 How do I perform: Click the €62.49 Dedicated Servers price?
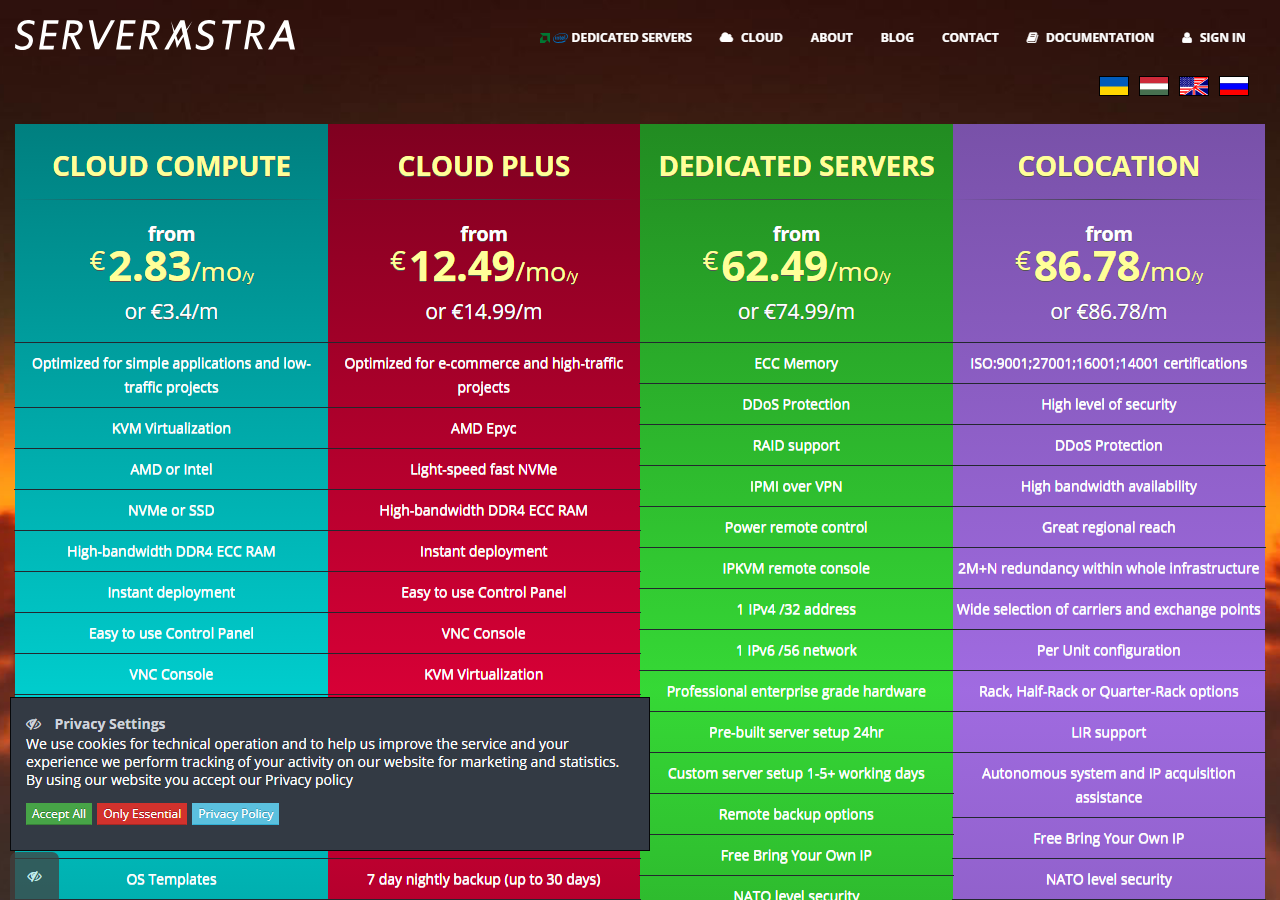pyautogui.click(x=797, y=267)
